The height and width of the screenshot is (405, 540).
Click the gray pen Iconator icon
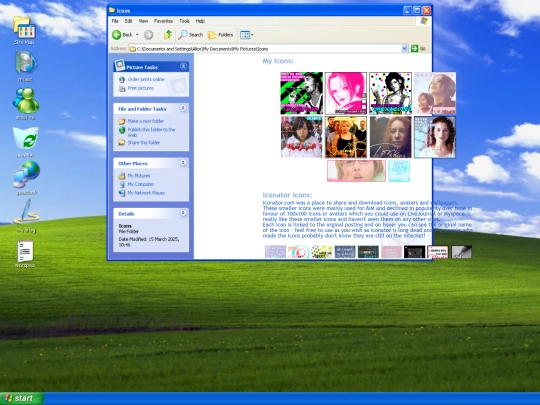[x=461, y=252]
